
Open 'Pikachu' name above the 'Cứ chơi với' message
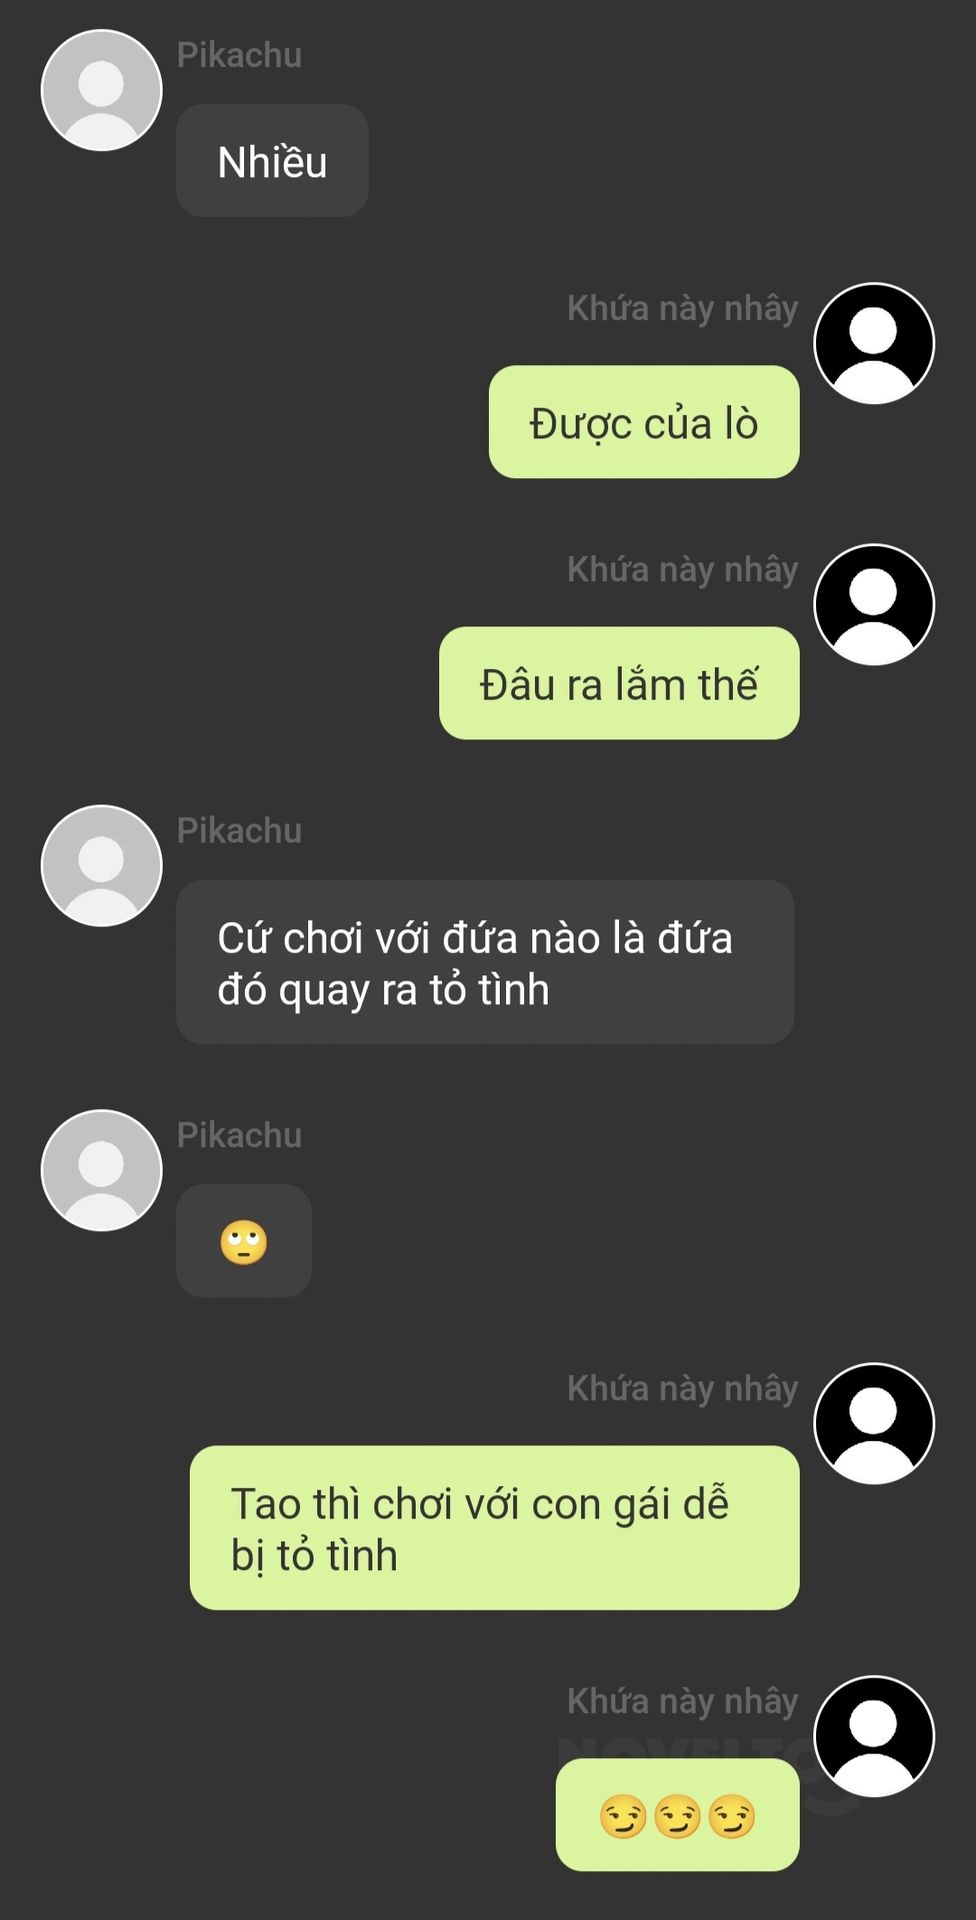click(239, 831)
